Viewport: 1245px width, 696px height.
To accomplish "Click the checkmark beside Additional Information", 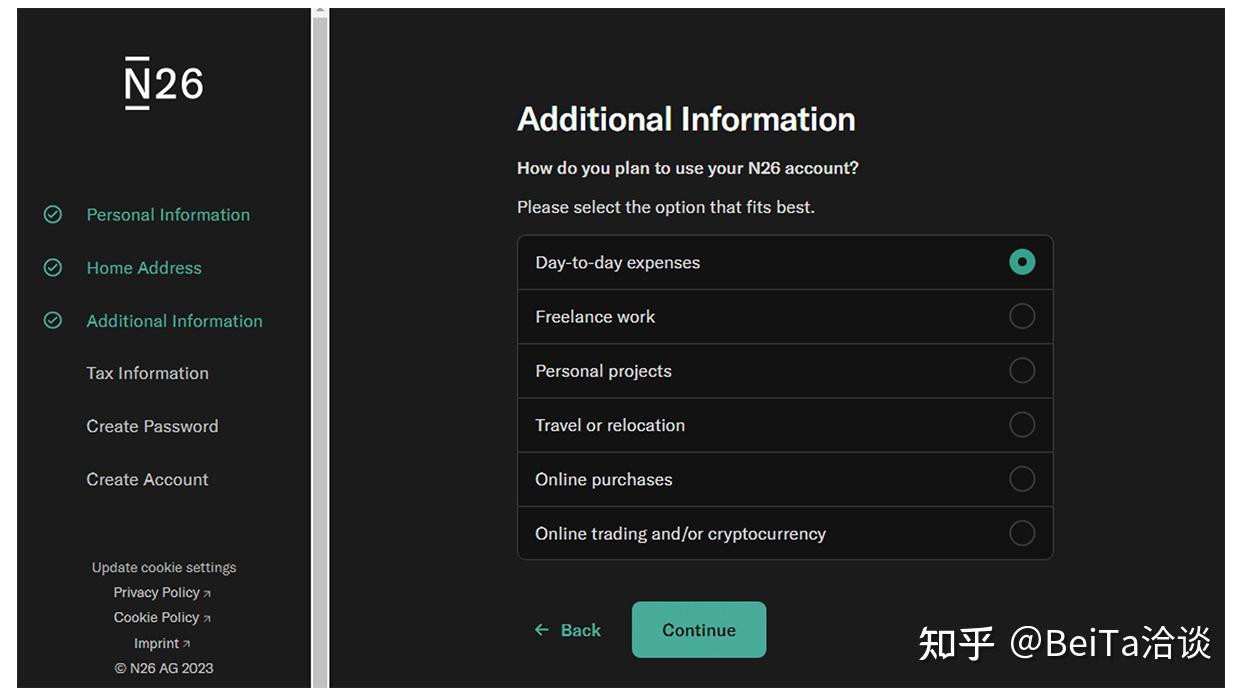I will 53,320.
